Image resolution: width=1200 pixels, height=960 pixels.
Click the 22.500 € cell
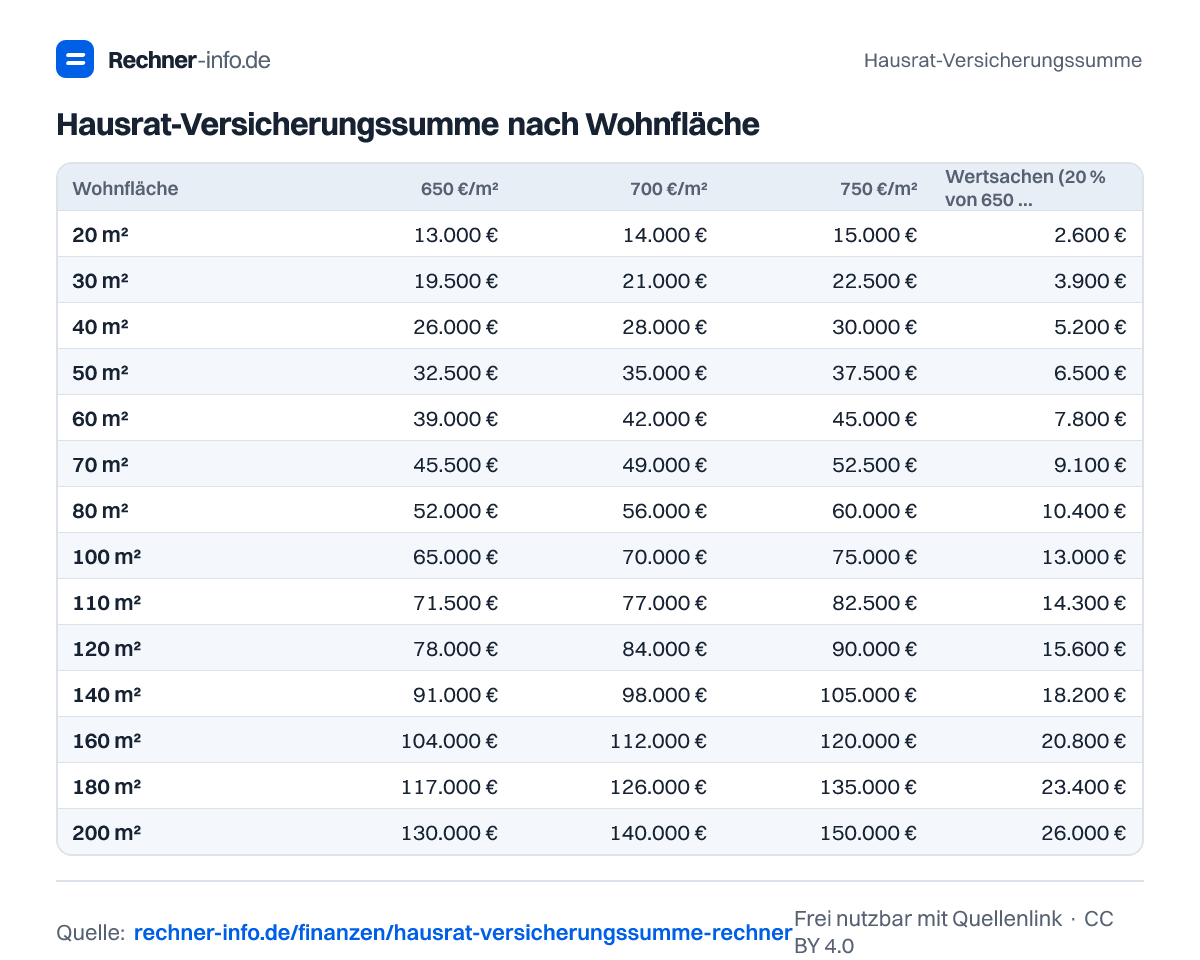tap(875, 281)
